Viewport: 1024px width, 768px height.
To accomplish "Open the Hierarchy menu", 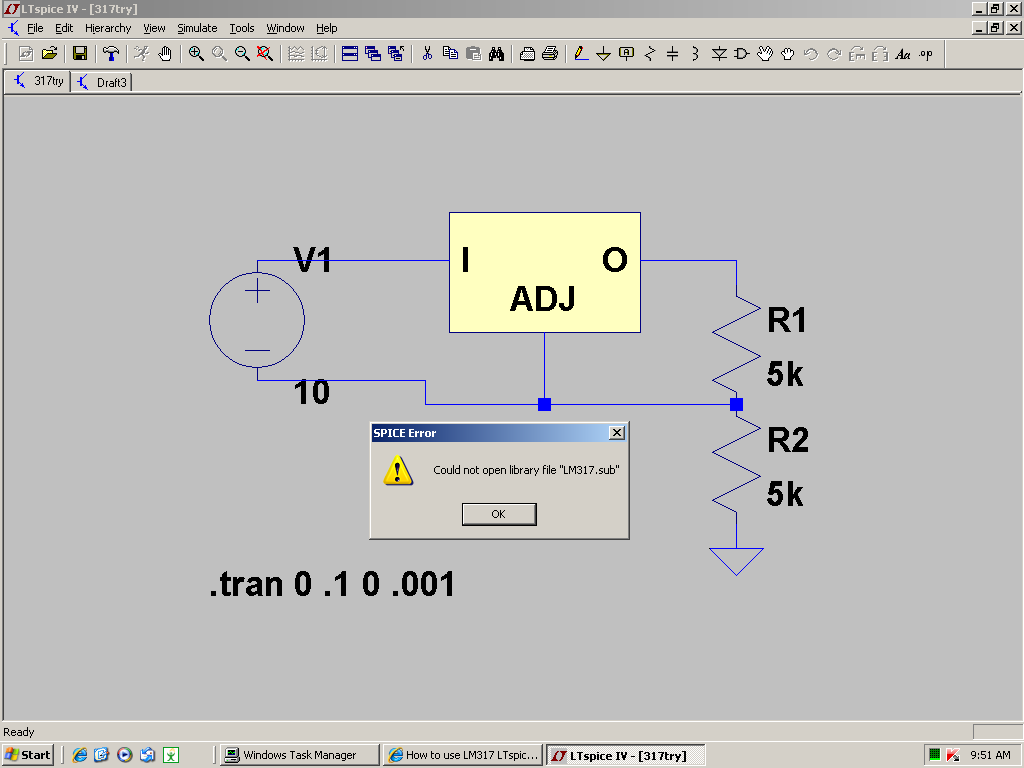I will [x=108, y=28].
